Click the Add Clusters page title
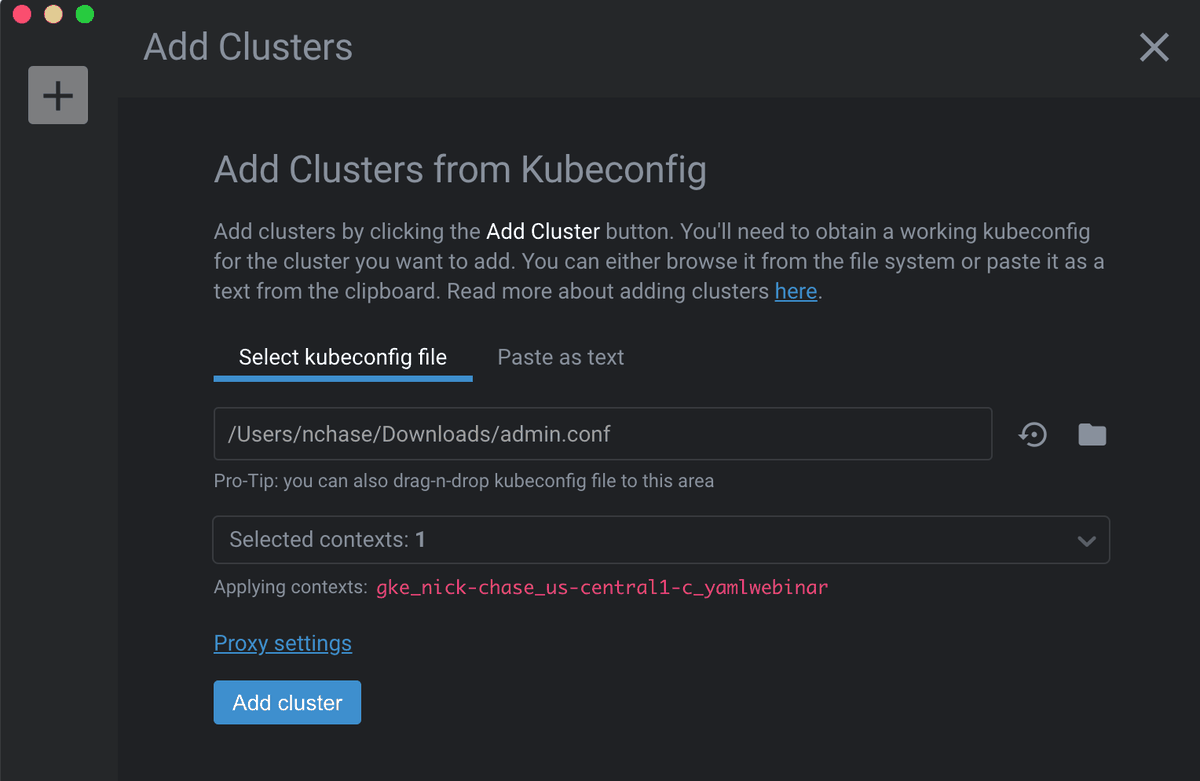Viewport: 1200px width, 781px height. (x=248, y=47)
